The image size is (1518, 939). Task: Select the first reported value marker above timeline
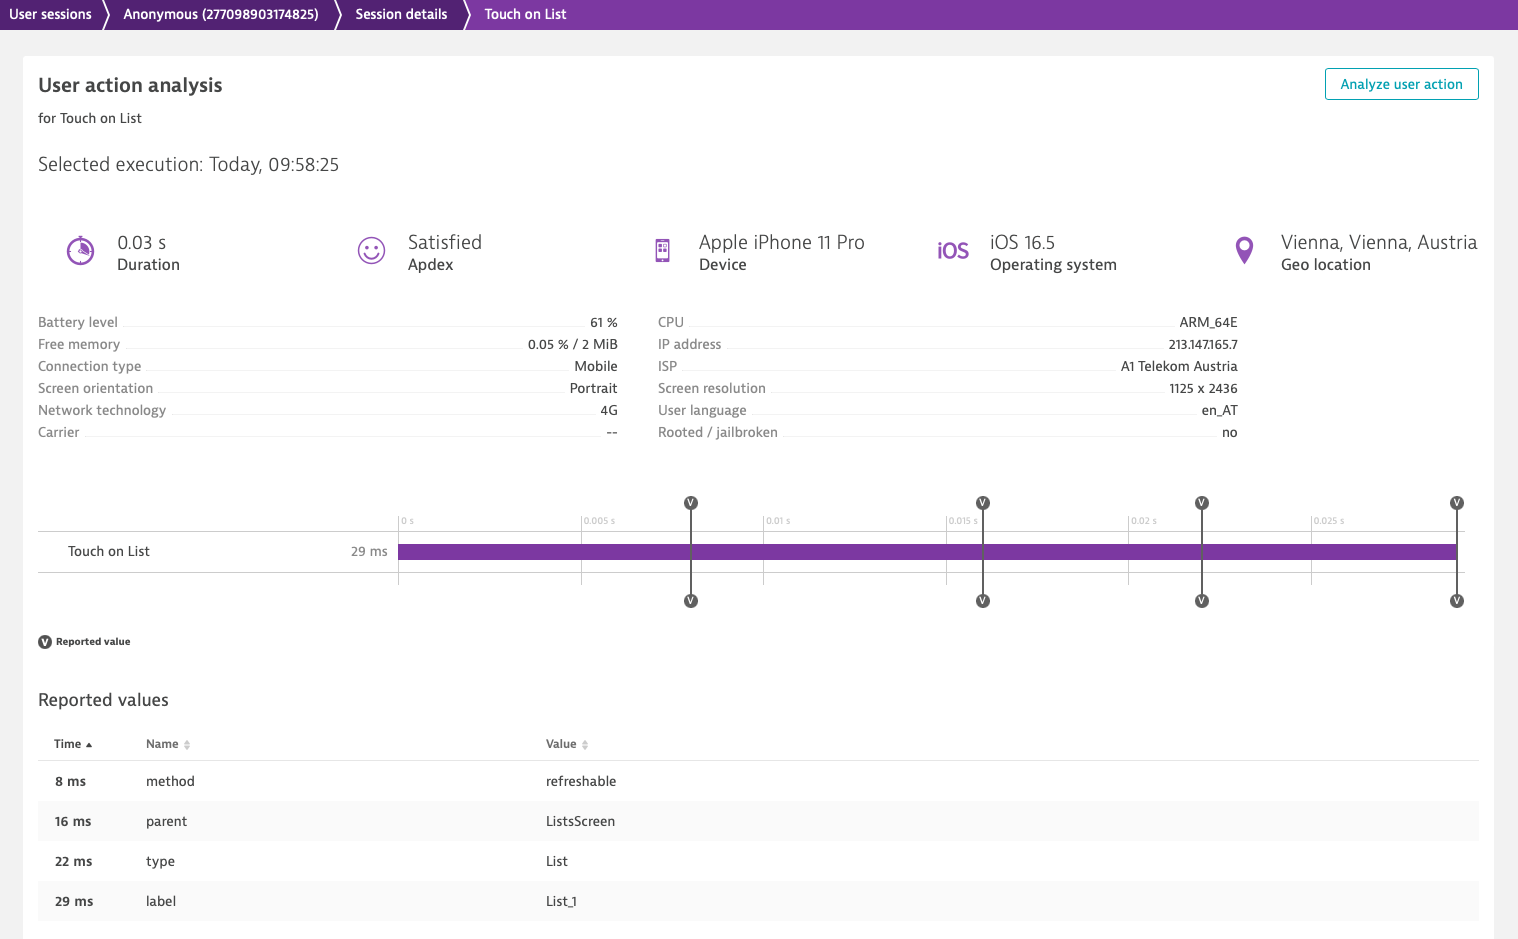(691, 503)
